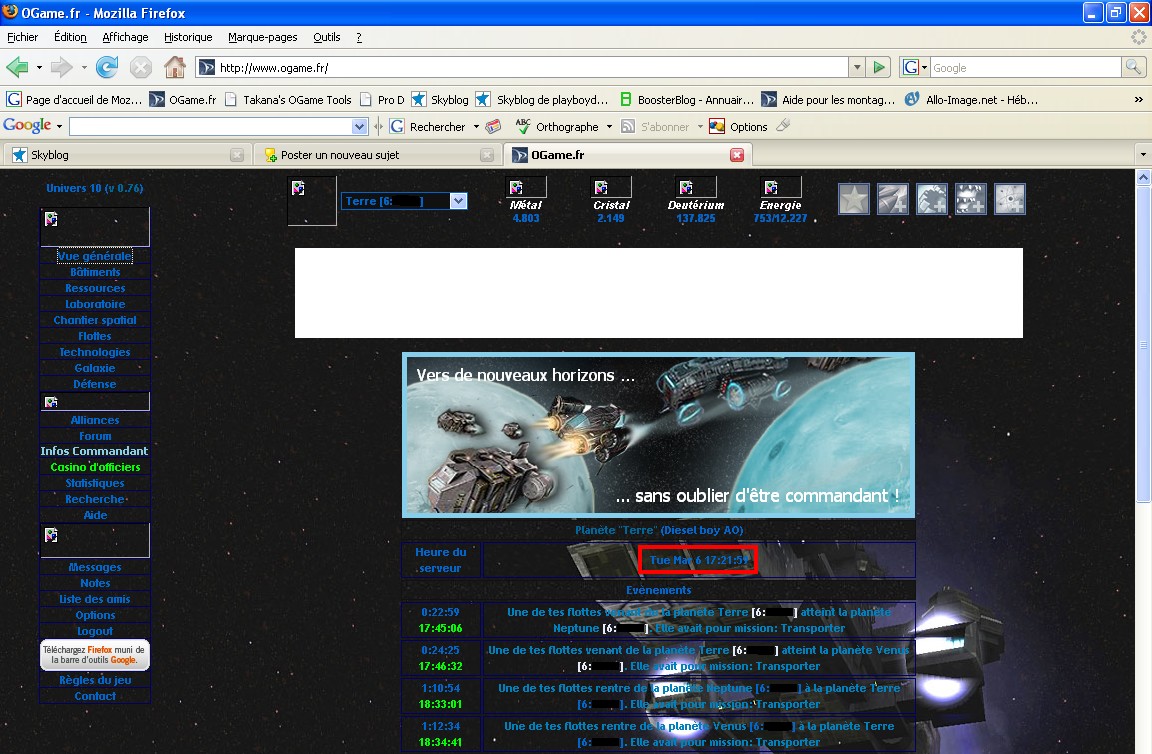Click the last officer icon on the right
The height and width of the screenshot is (754, 1152).
1009,198
